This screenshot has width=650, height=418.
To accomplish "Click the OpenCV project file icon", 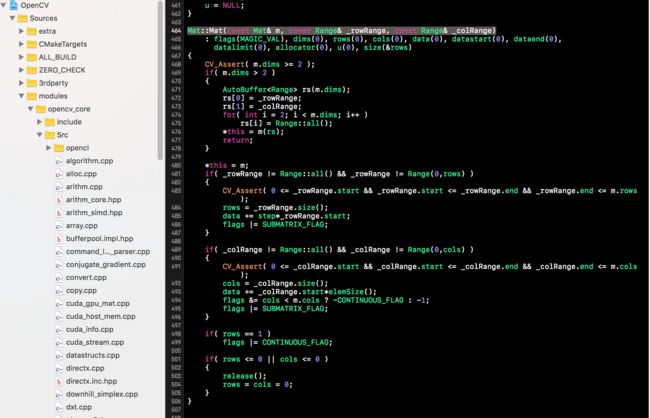I will point(14,5).
